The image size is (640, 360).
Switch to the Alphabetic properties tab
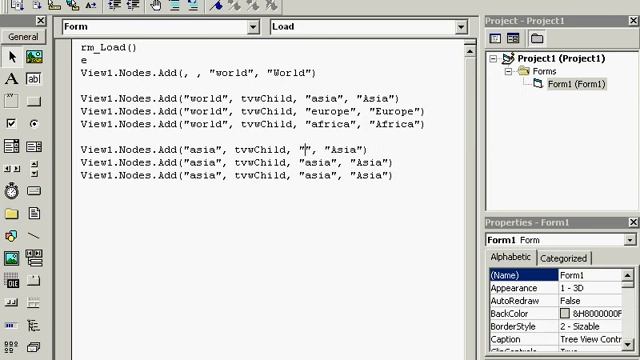tap(511, 257)
